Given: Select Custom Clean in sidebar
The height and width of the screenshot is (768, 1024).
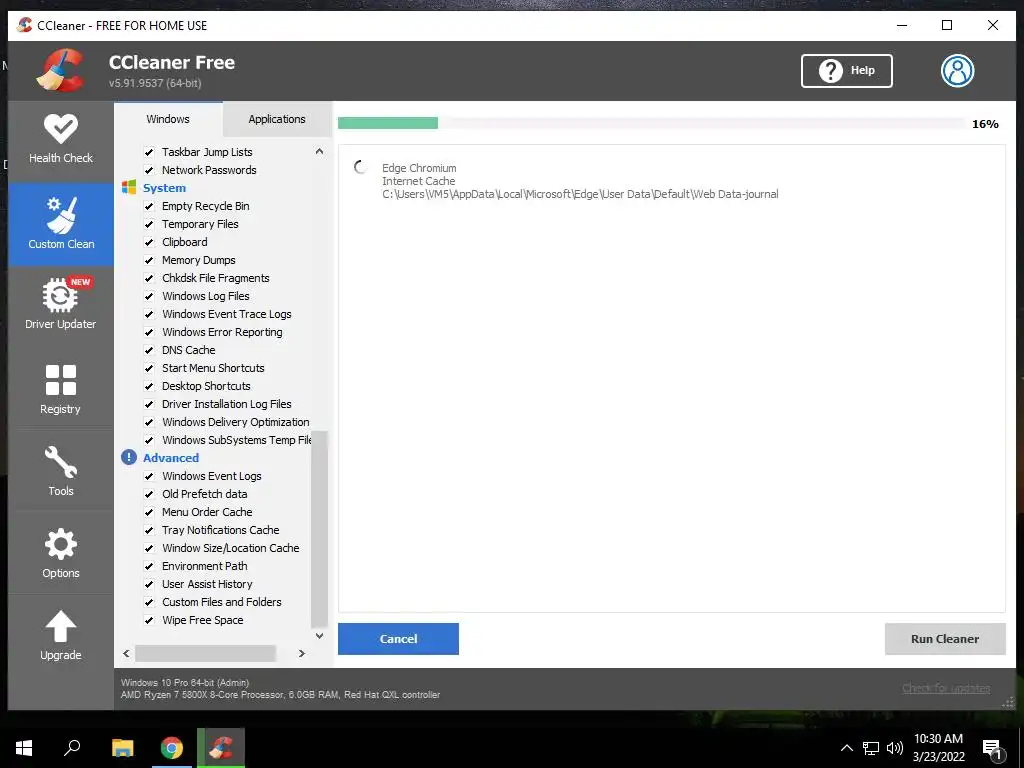Looking at the screenshot, I should 61,224.
